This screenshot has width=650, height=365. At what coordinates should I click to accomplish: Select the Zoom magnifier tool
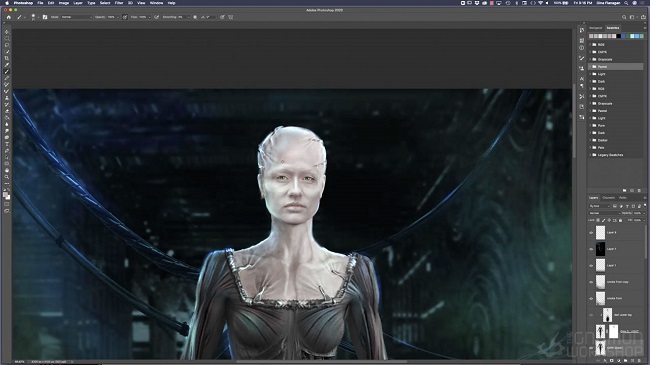[x=7, y=177]
